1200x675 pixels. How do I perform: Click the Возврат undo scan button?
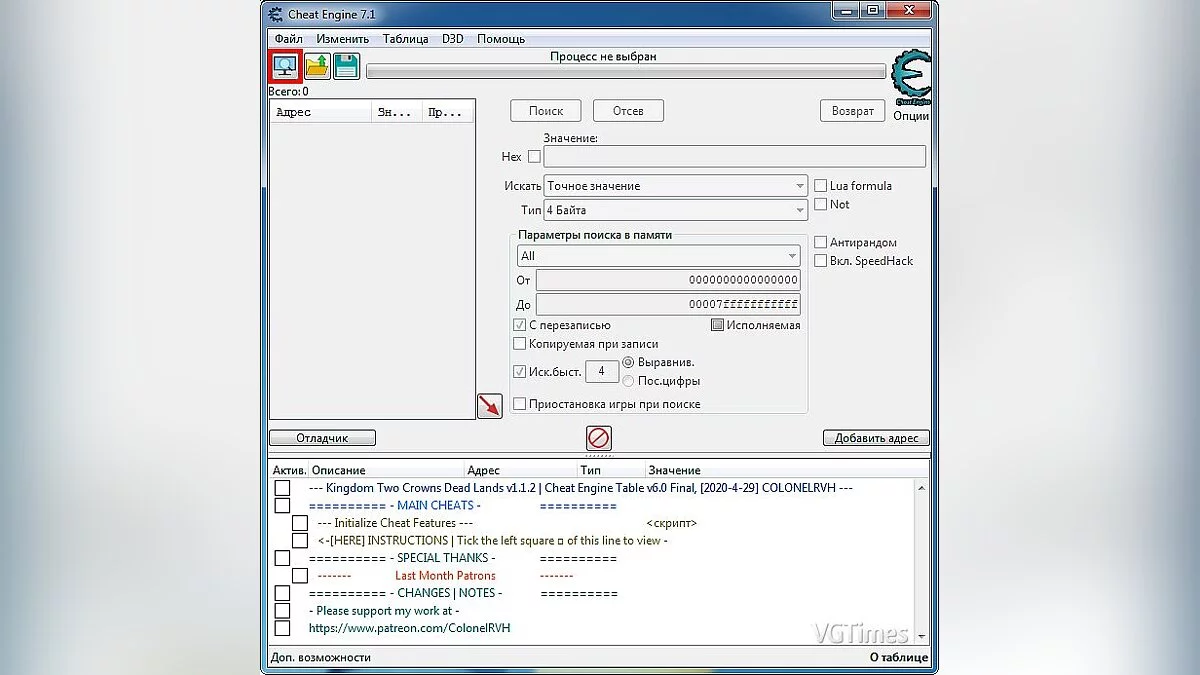(x=853, y=111)
